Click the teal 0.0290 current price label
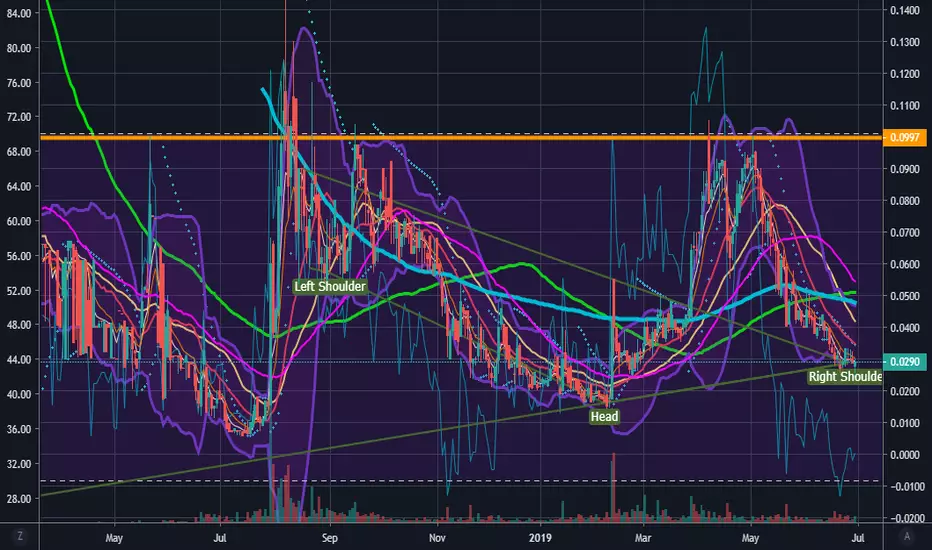932x550 pixels. 905,362
